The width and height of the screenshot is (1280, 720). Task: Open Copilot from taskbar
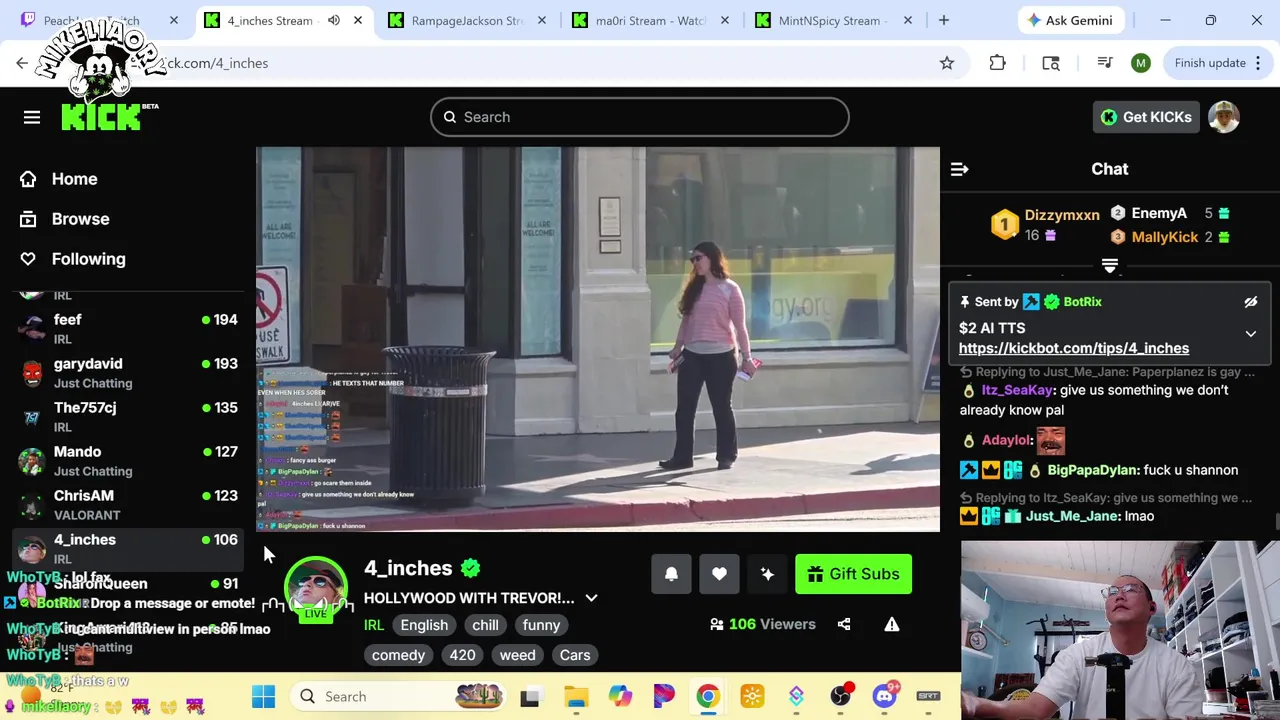click(x=620, y=696)
